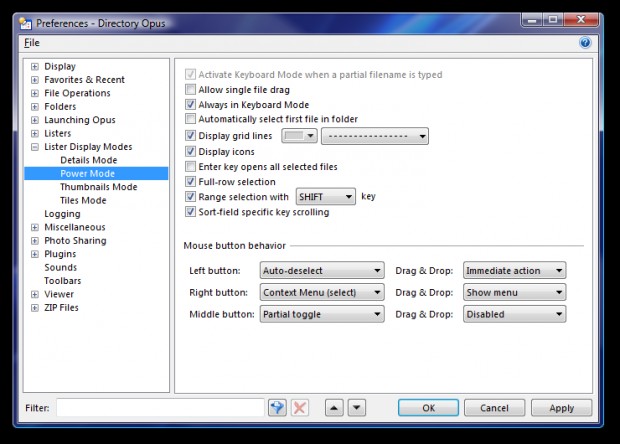Viewport: 620px width, 444px height.
Task: Click the Preferences window title bar icon
Action: point(25,24)
